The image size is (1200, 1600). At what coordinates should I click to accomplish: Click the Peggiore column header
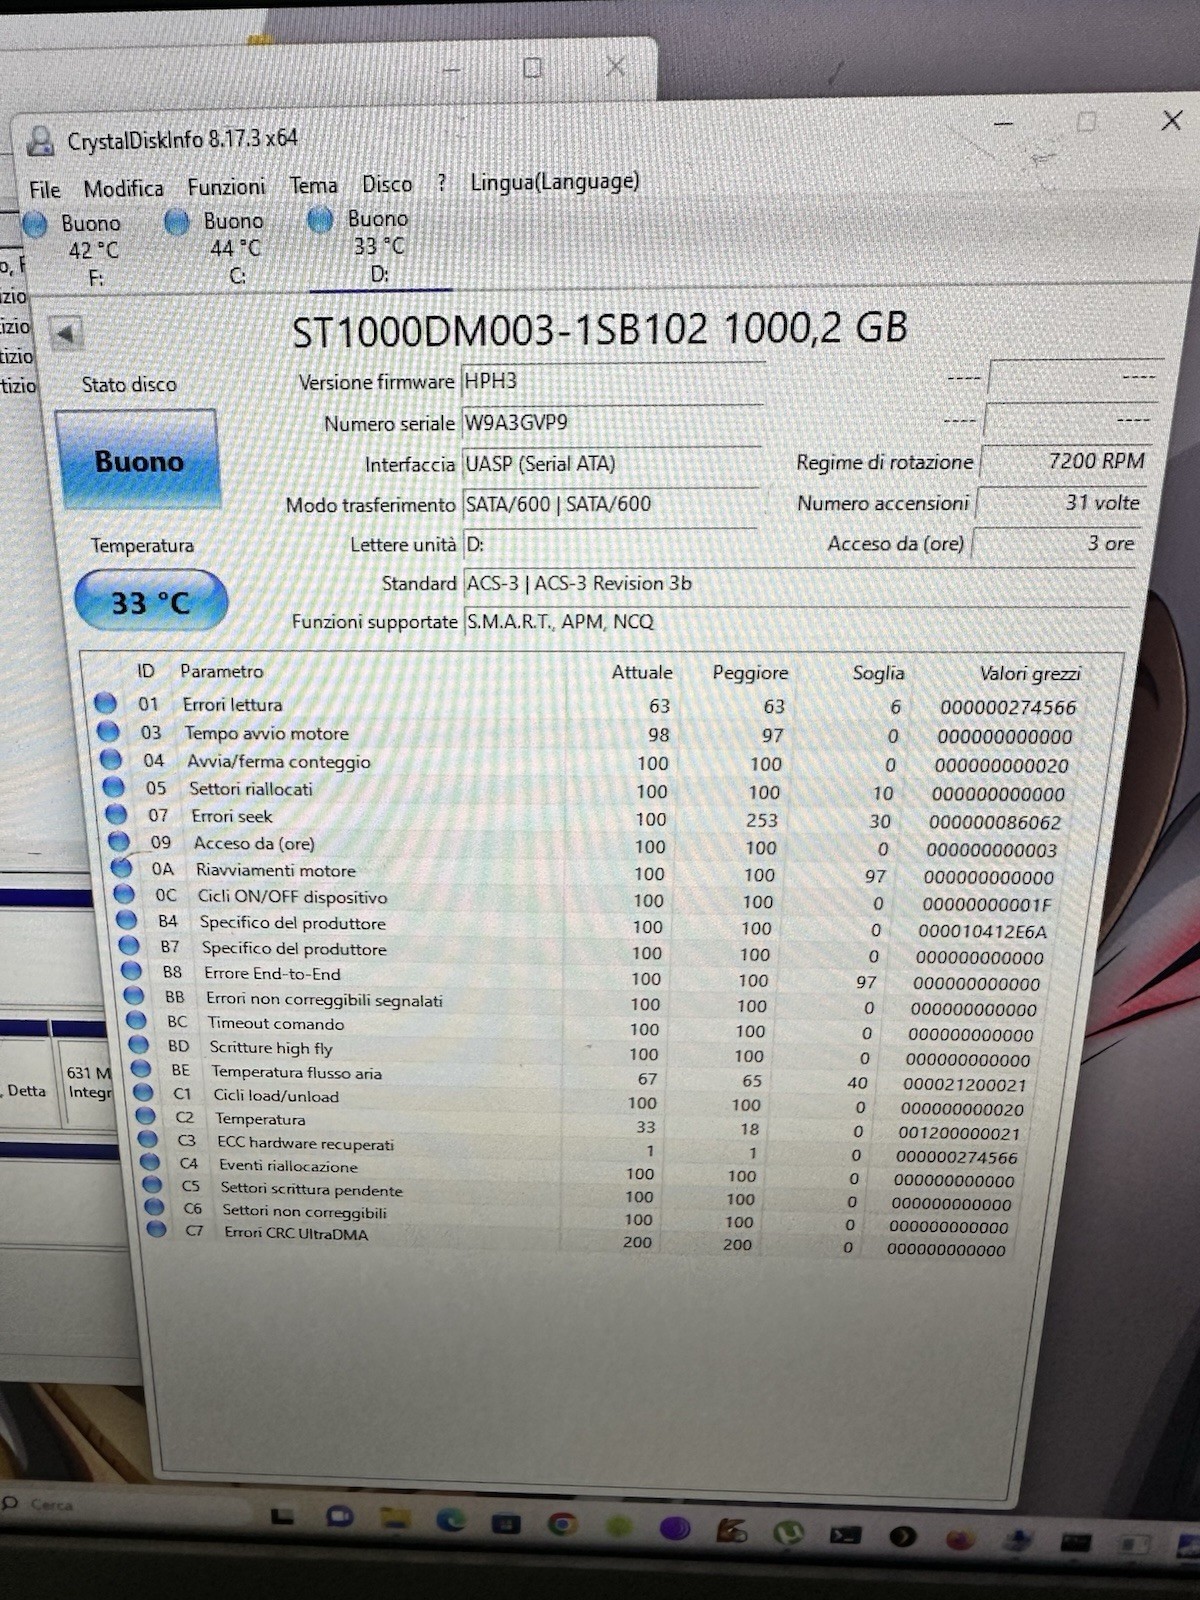pyautogui.click(x=750, y=673)
